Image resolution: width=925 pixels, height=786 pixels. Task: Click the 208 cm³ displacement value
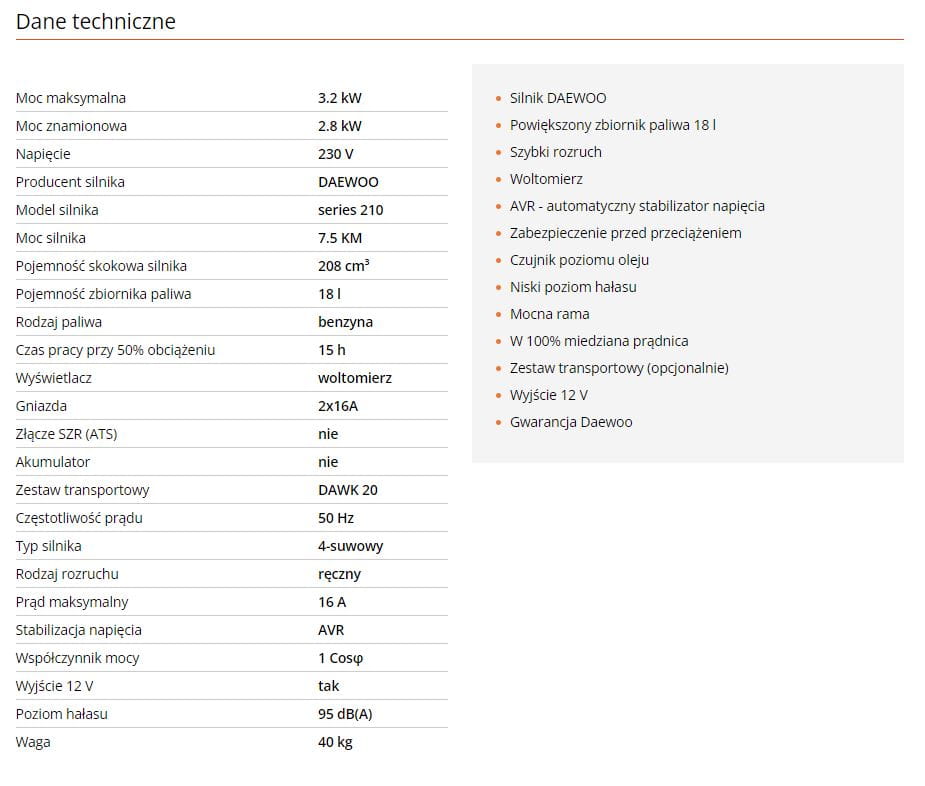click(343, 266)
